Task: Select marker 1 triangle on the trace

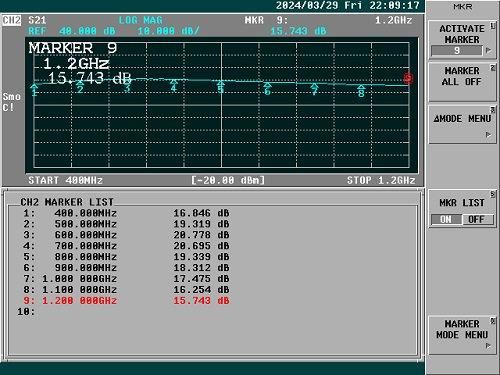Action: click(x=34, y=90)
